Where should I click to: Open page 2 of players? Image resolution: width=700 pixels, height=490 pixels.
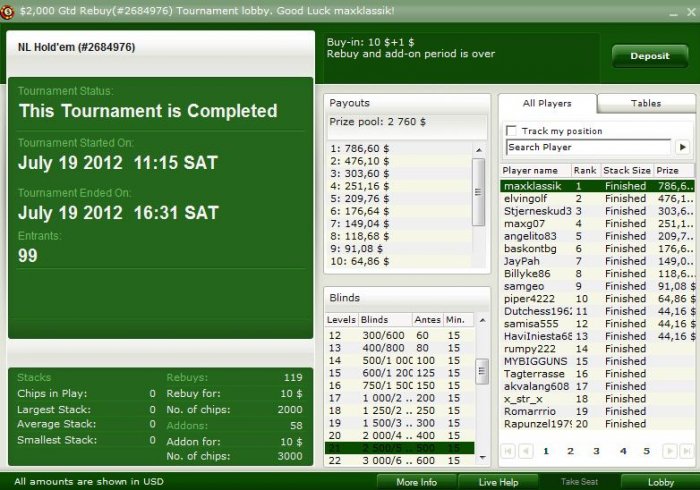tap(570, 451)
